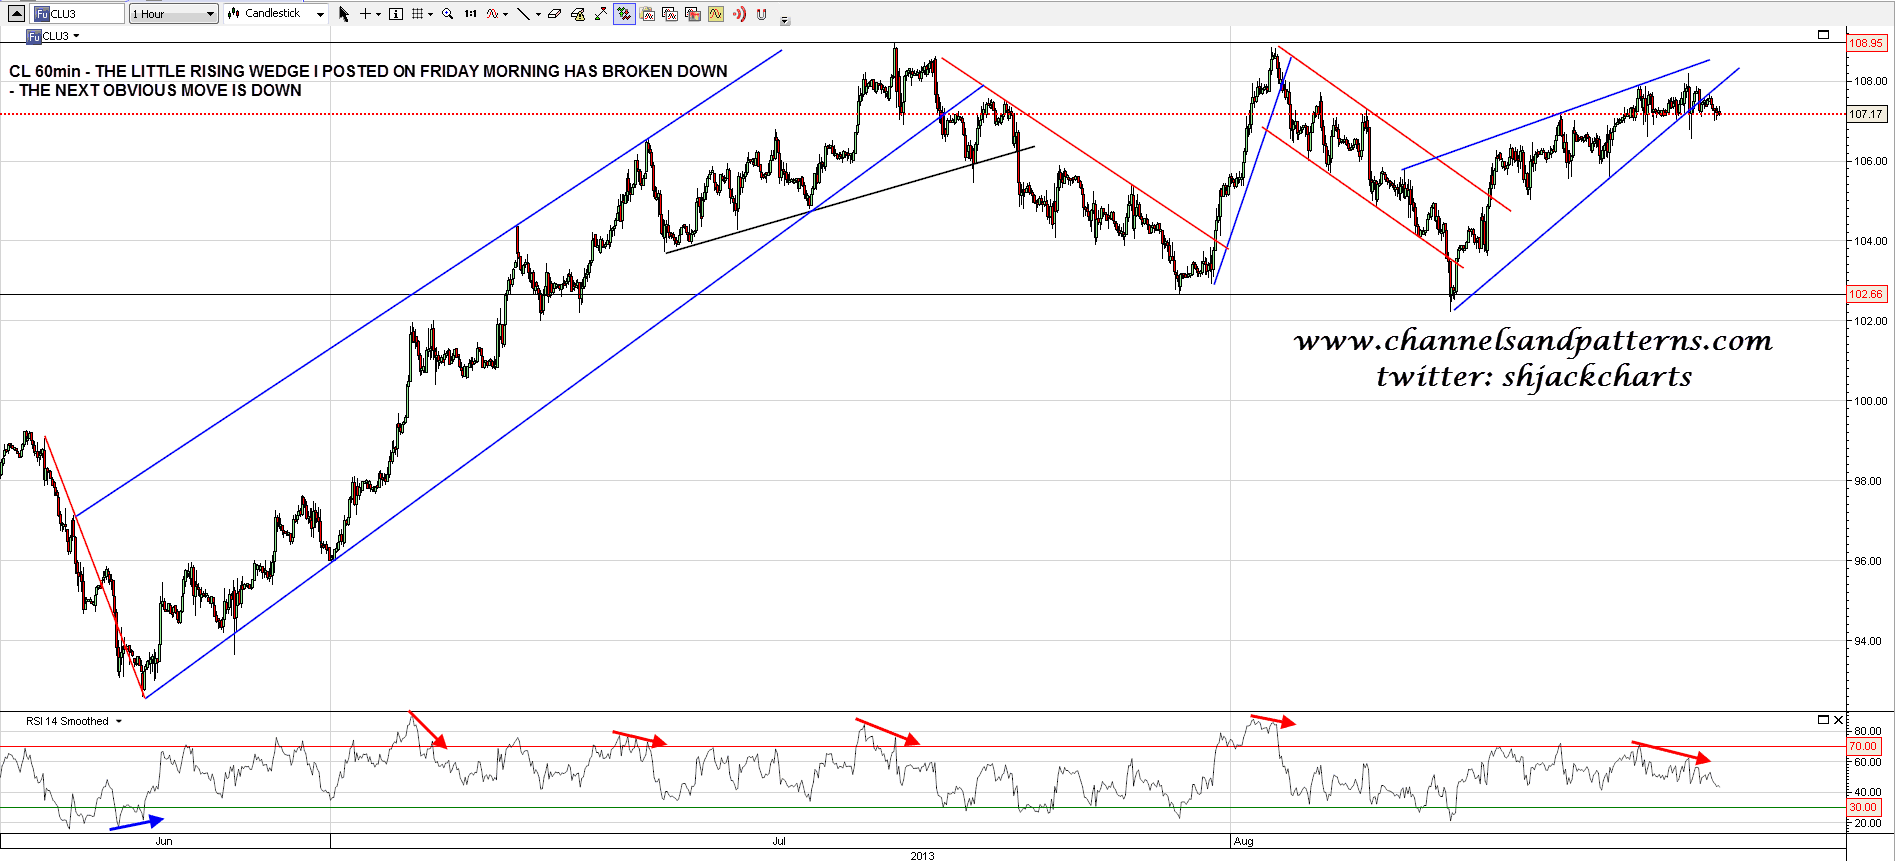Click the red 70.00 RSI level marker
This screenshot has width=1895, height=861.
1863,746
